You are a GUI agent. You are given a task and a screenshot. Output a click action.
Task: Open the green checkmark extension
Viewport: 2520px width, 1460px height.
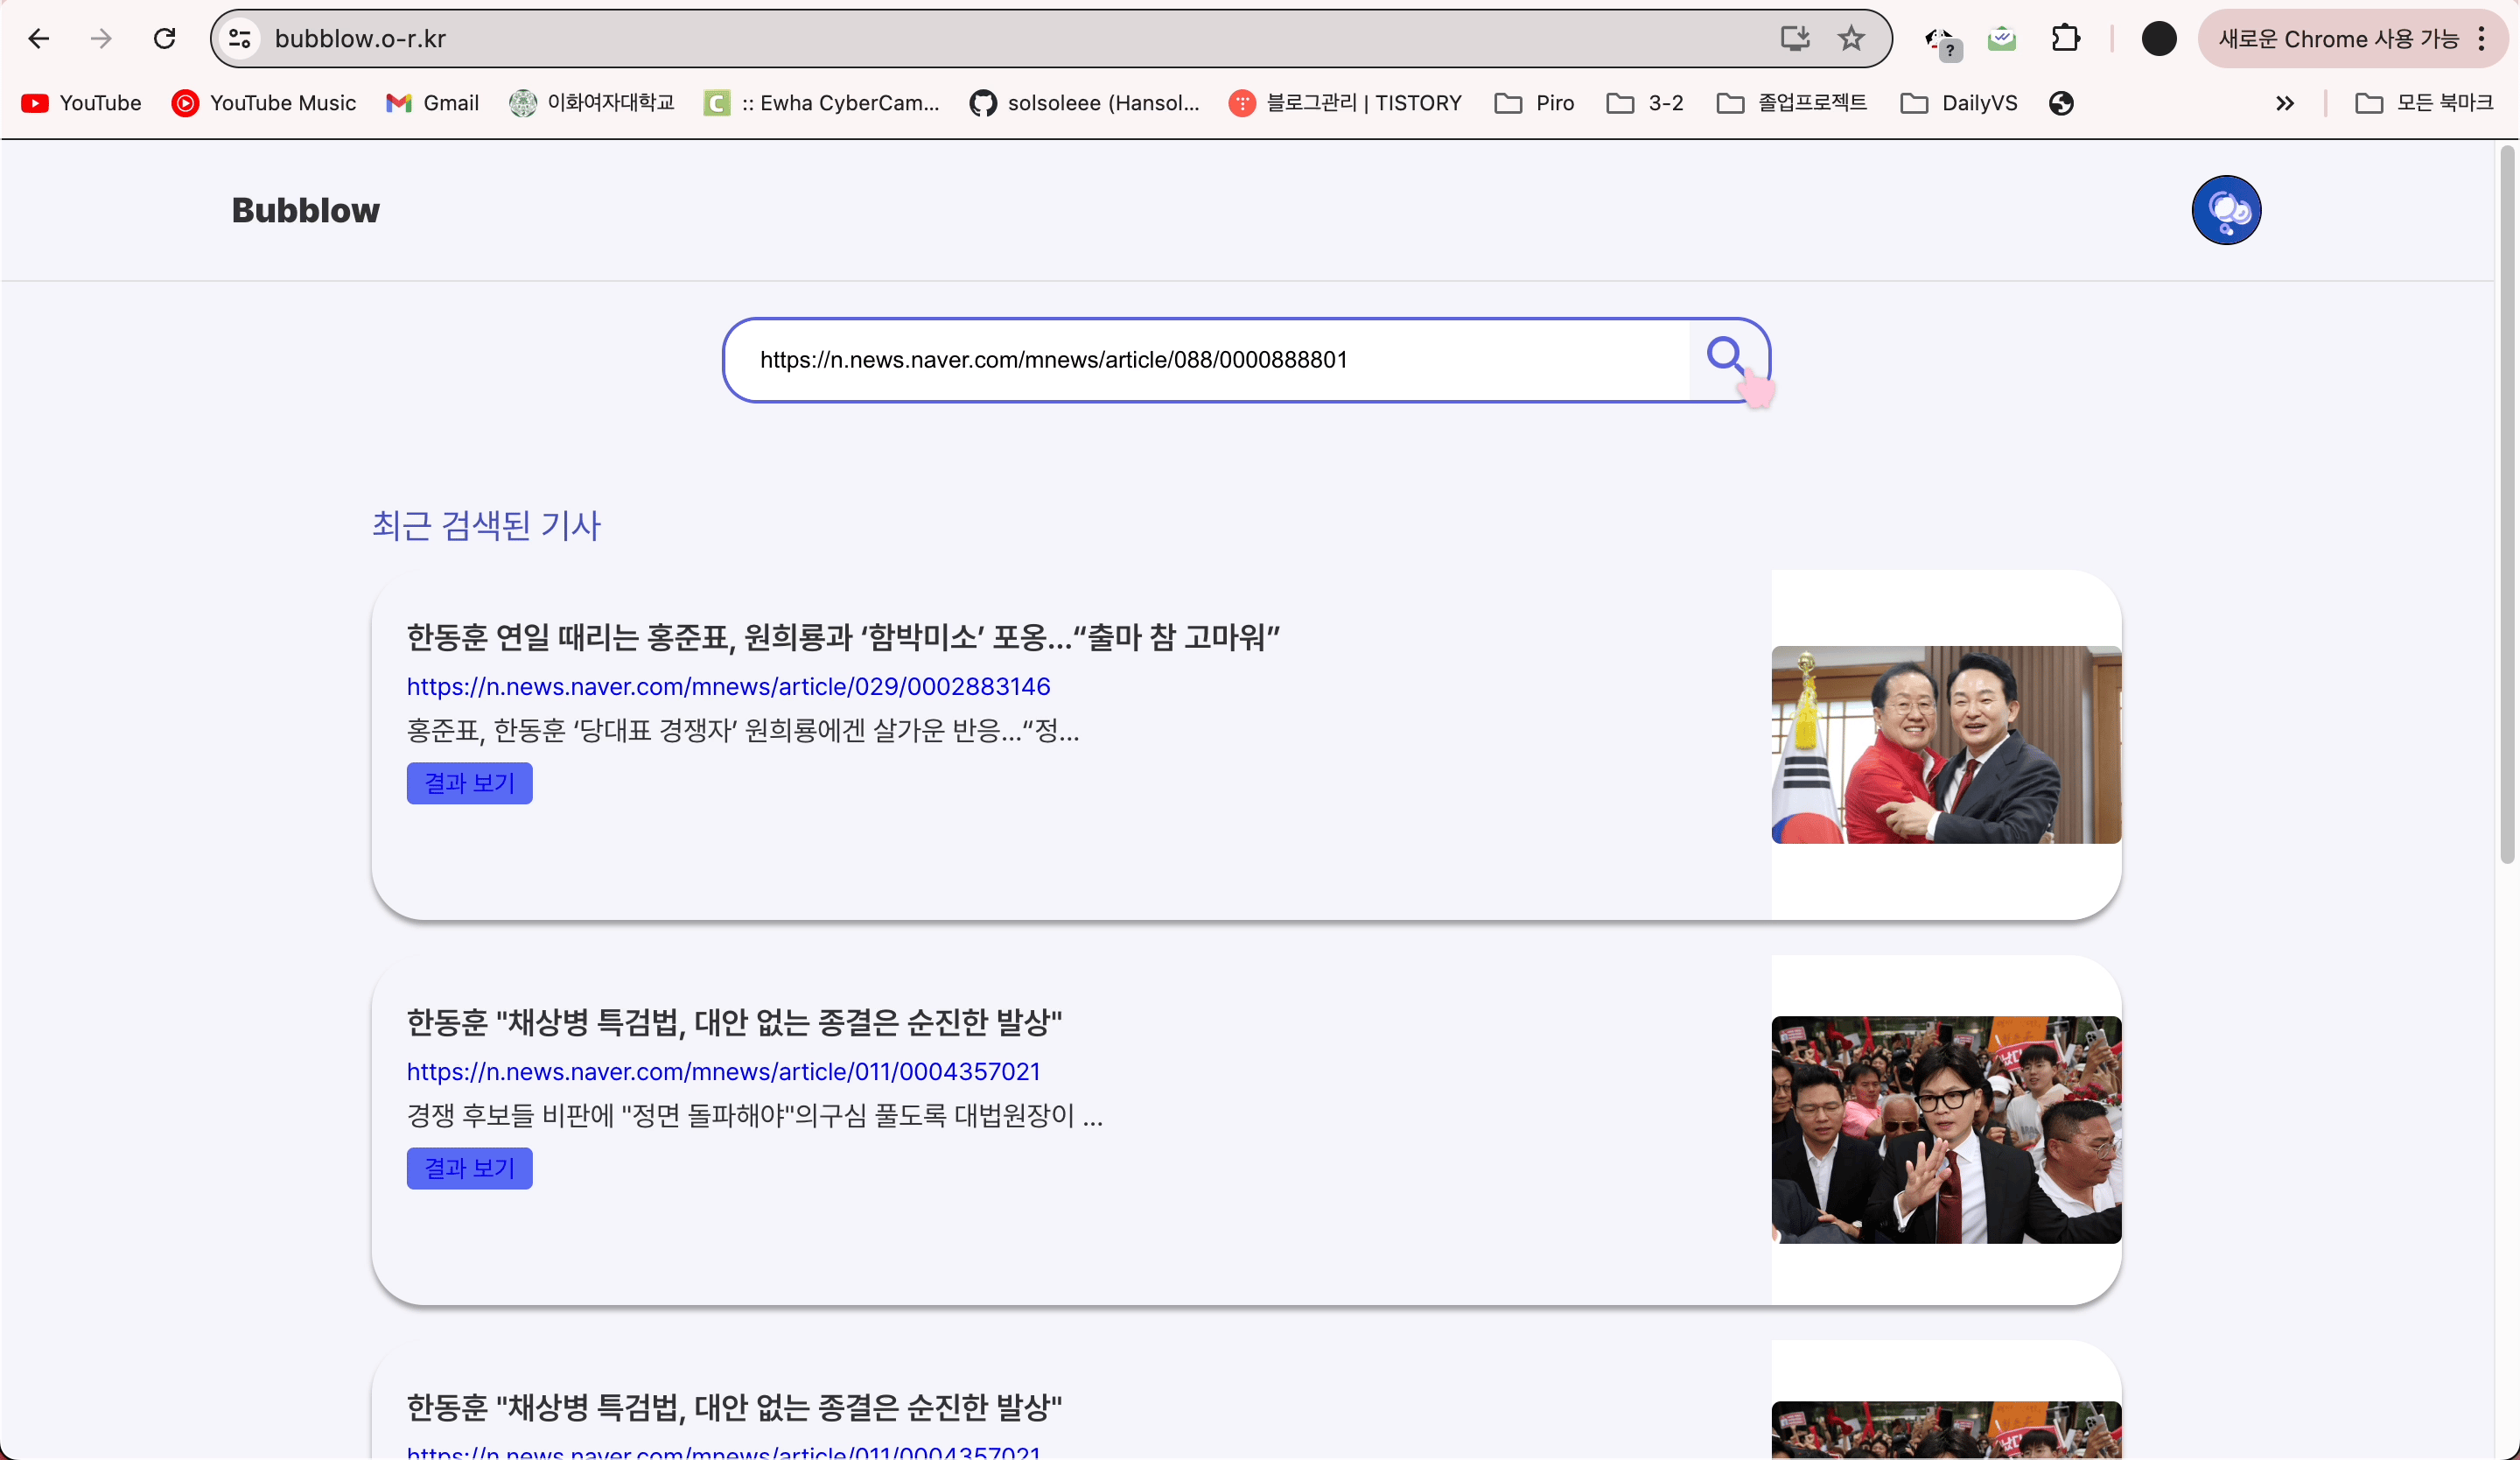[2001, 39]
